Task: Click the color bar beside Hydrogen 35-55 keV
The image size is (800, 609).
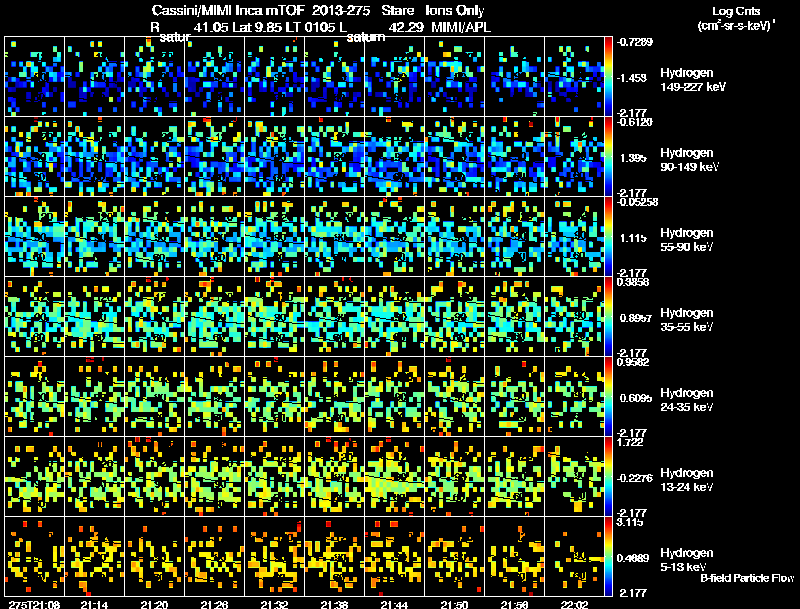Action: click(608, 317)
